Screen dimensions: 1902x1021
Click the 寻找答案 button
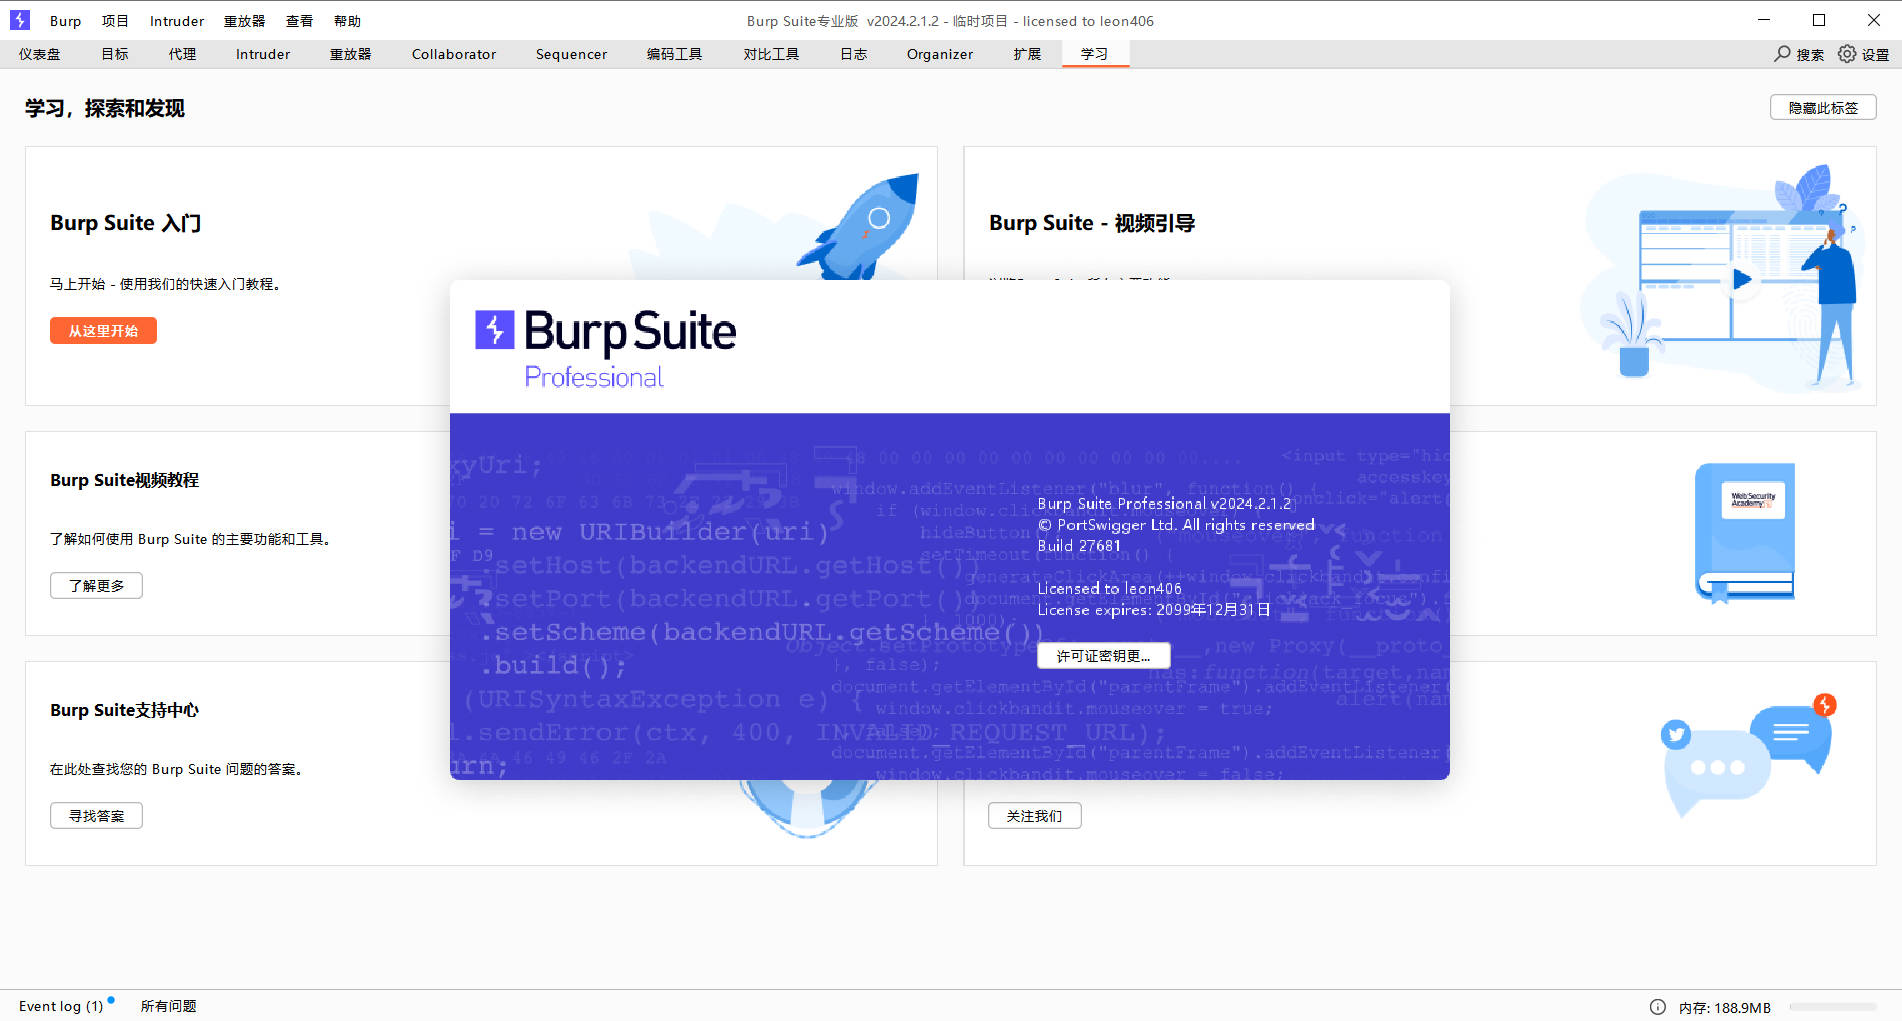(x=96, y=816)
